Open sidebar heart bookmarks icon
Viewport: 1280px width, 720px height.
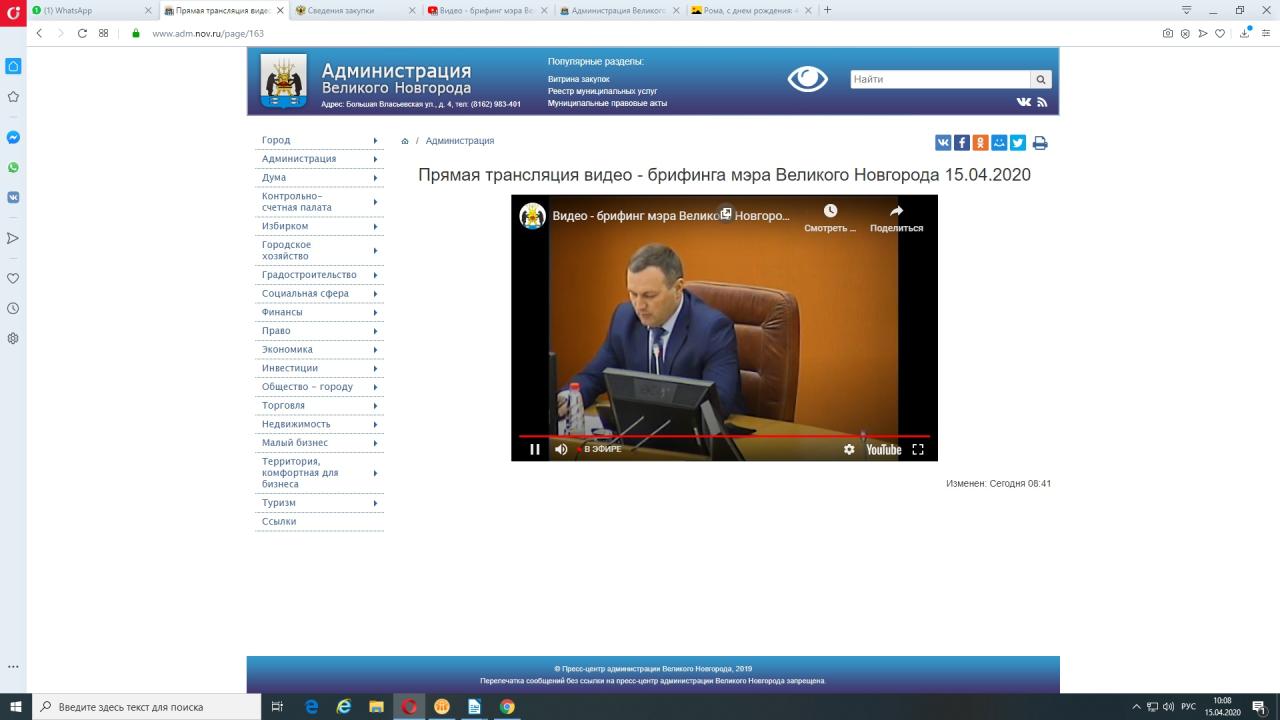(x=13, y=278)
